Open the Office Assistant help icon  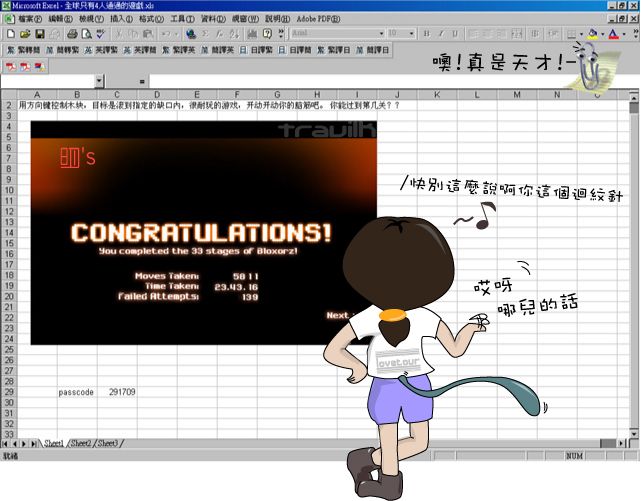pyautogui.click(x=267, y=34)
